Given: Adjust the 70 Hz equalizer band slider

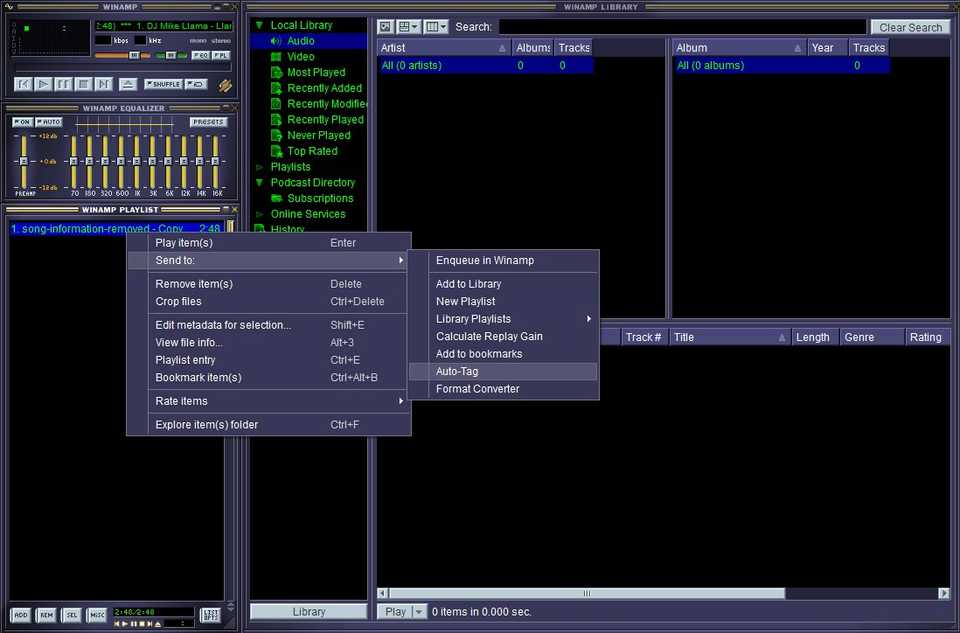Looking at the screenshot, I should tap(73, 162).
